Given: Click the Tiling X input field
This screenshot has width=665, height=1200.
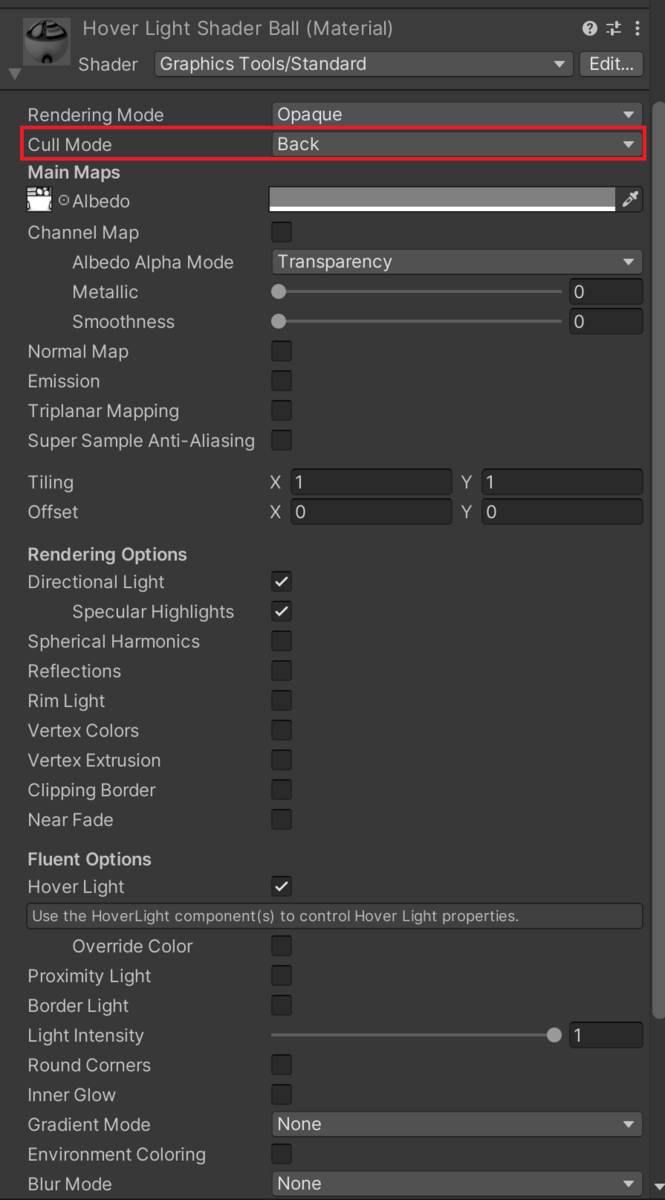Looking at the screenshot, I should point(371,481).
